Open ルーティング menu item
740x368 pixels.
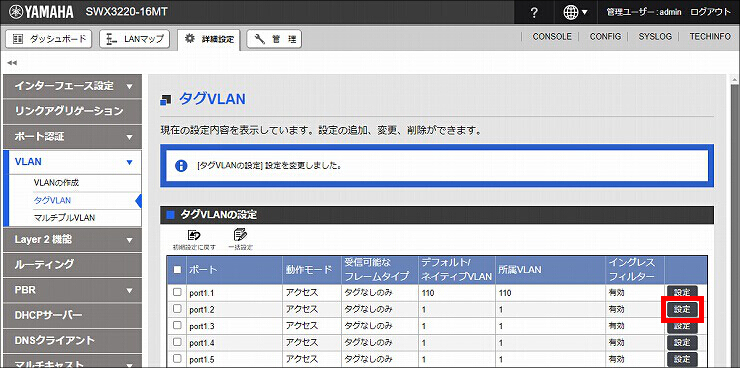click(72, 264)
